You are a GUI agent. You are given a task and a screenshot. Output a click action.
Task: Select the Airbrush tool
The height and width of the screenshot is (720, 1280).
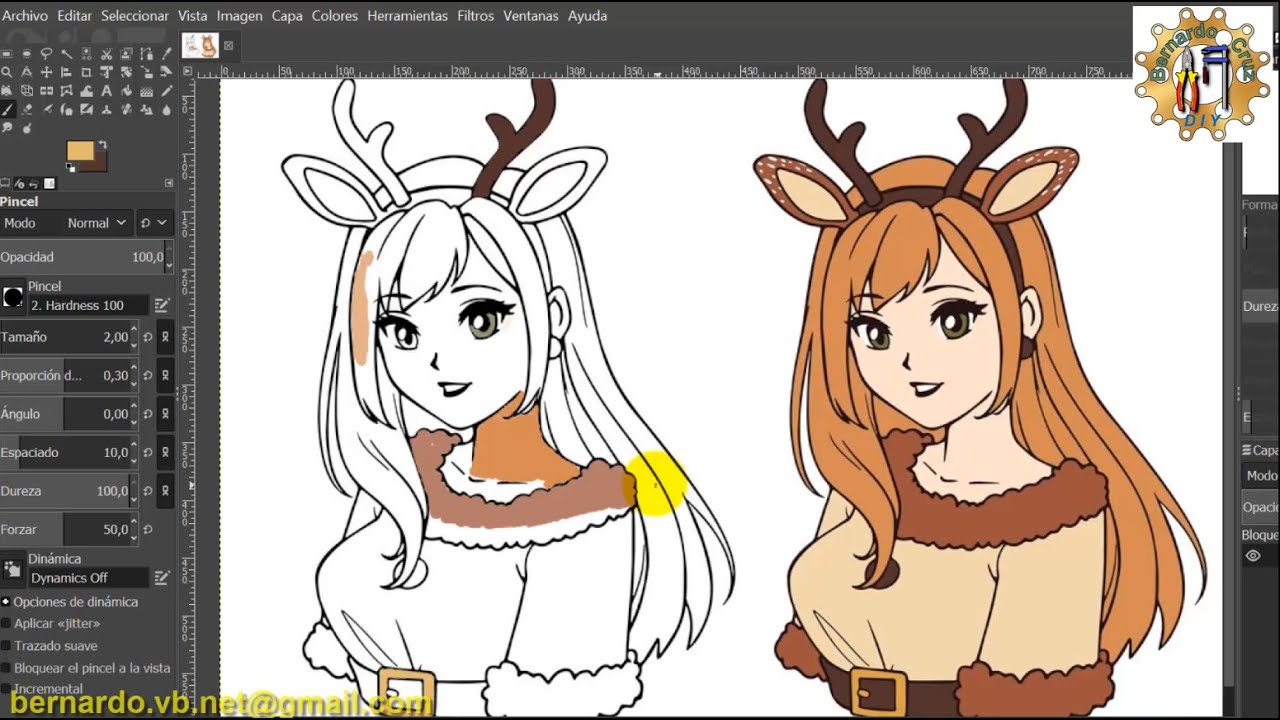(x=46, y=110)
